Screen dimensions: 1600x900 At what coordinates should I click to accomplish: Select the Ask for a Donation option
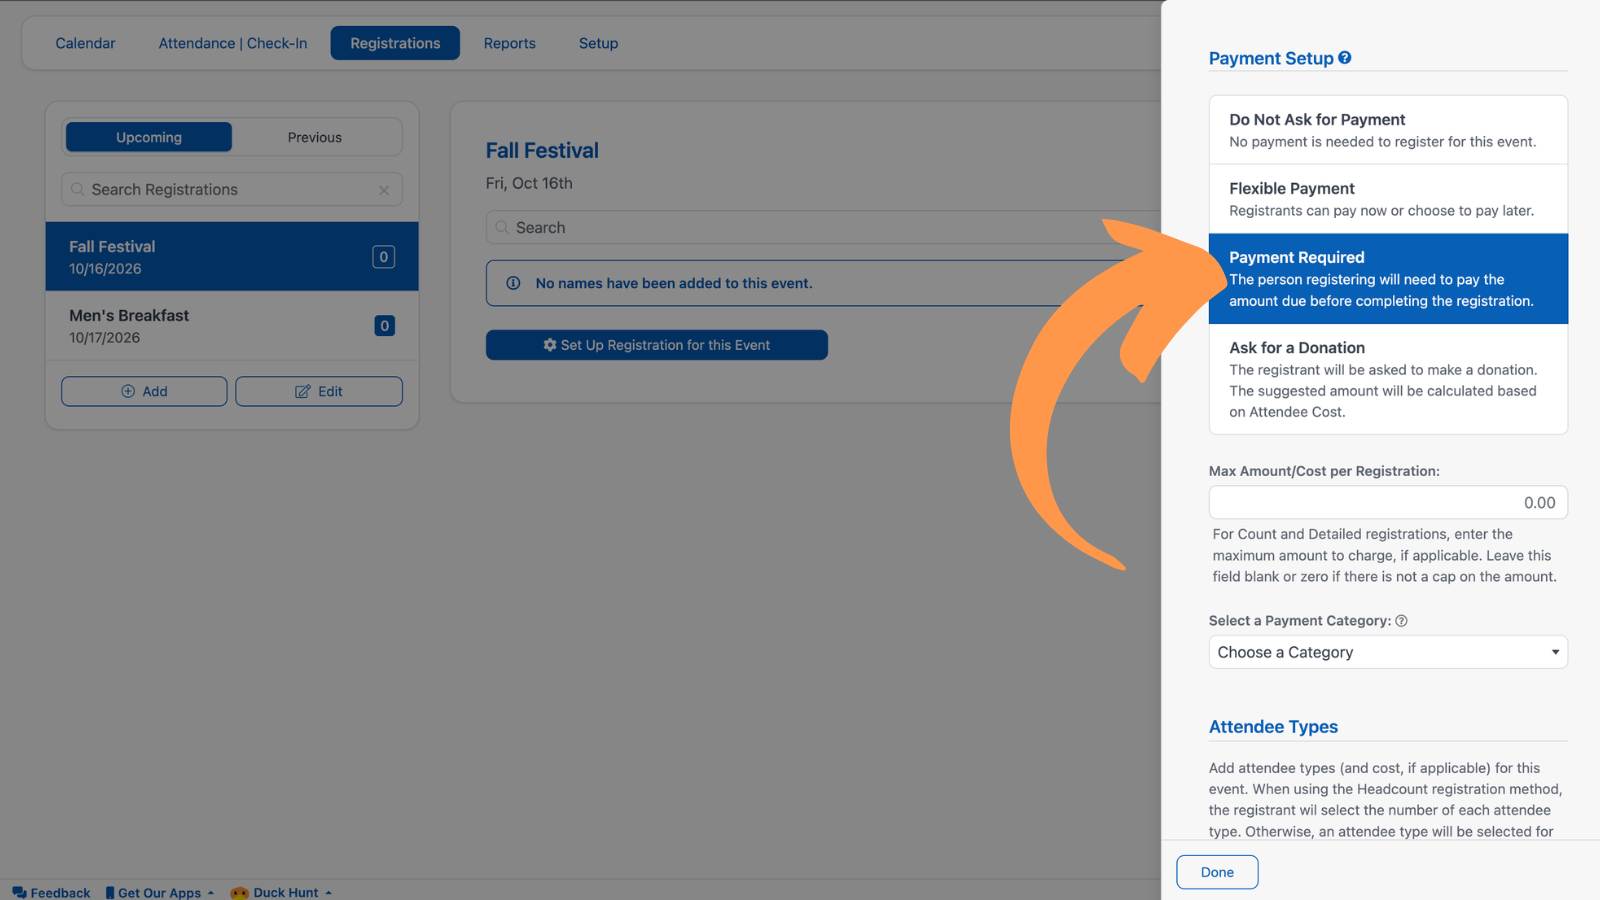(1388, 379)
